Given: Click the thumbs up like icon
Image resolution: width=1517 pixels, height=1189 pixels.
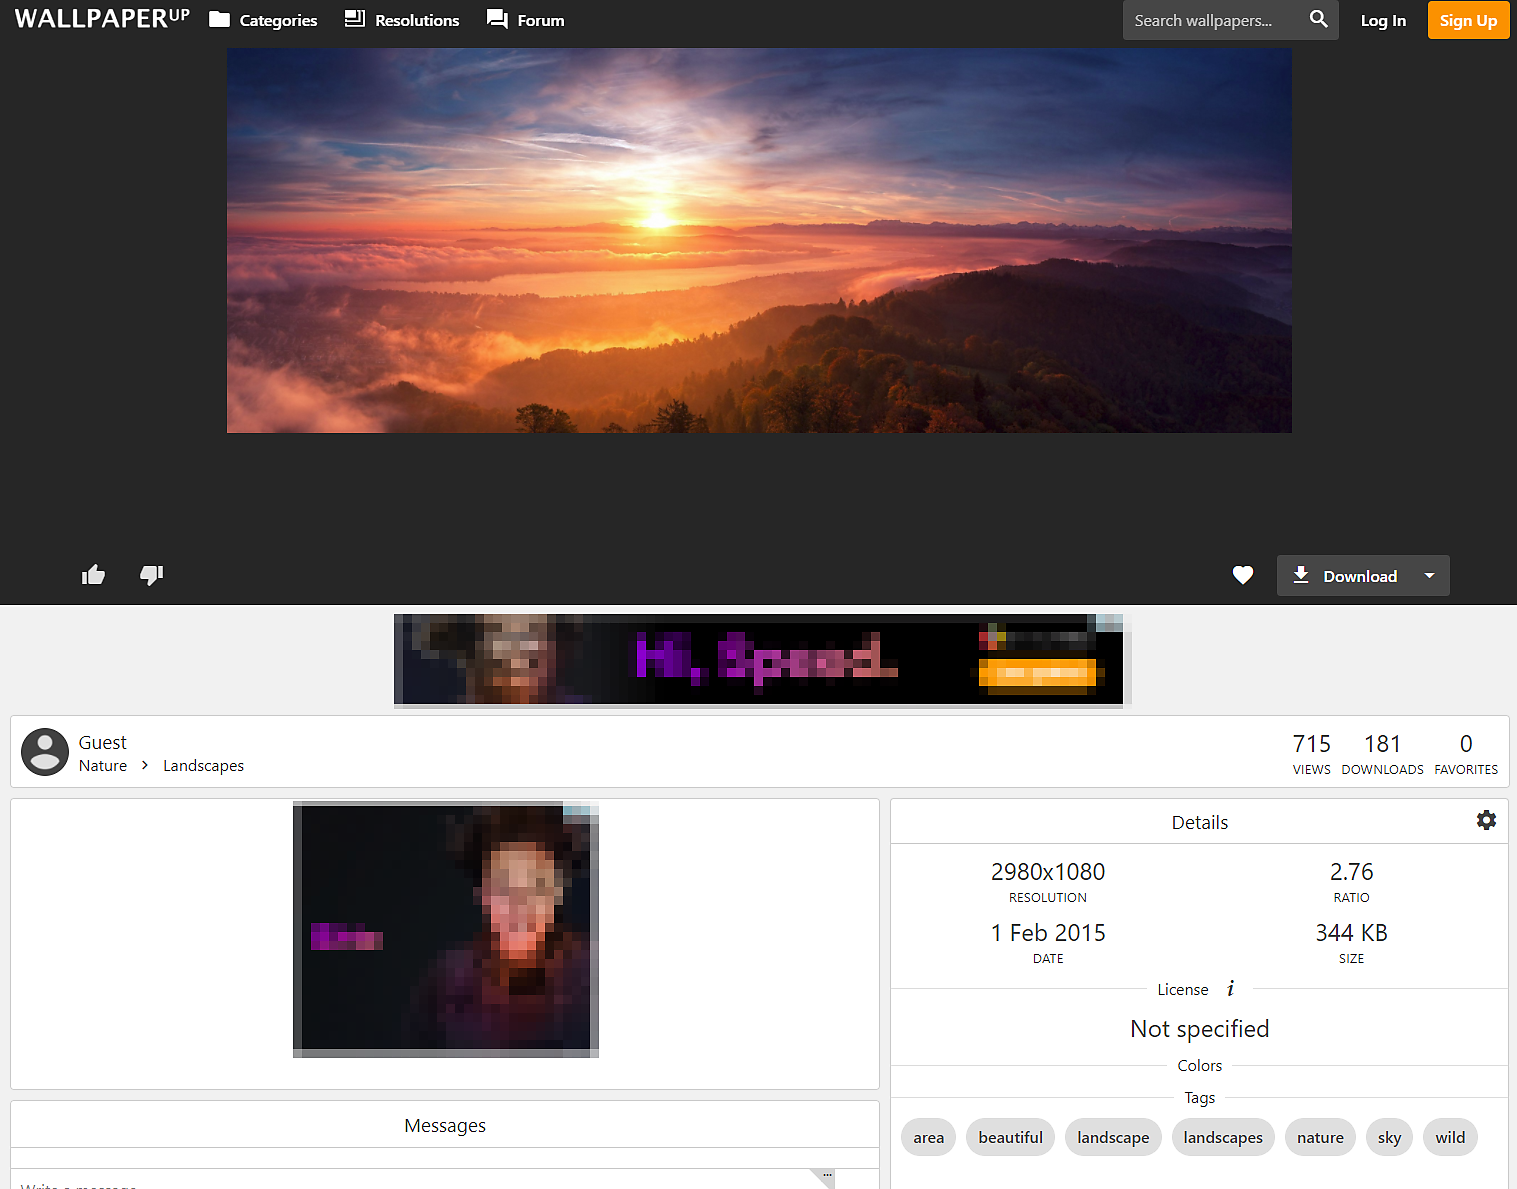Looking at the screenshot, I should [x=93, y=575].
